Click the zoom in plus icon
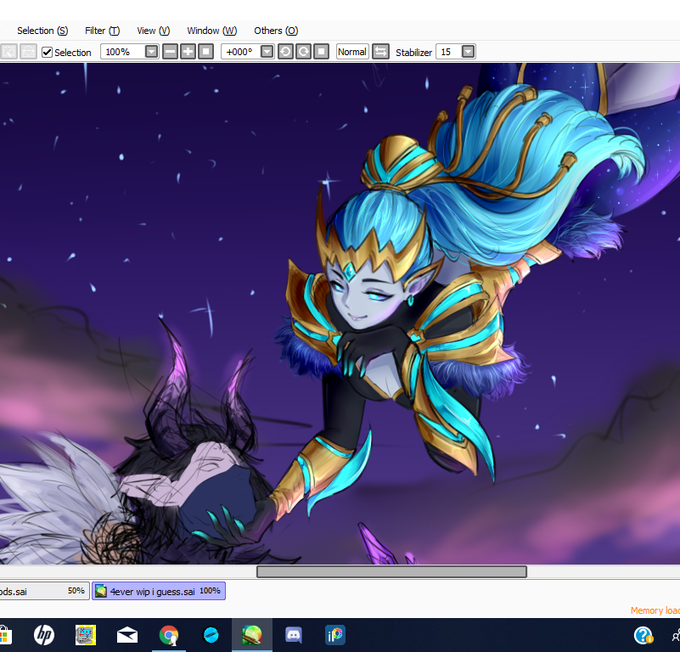 click(188, 52)
